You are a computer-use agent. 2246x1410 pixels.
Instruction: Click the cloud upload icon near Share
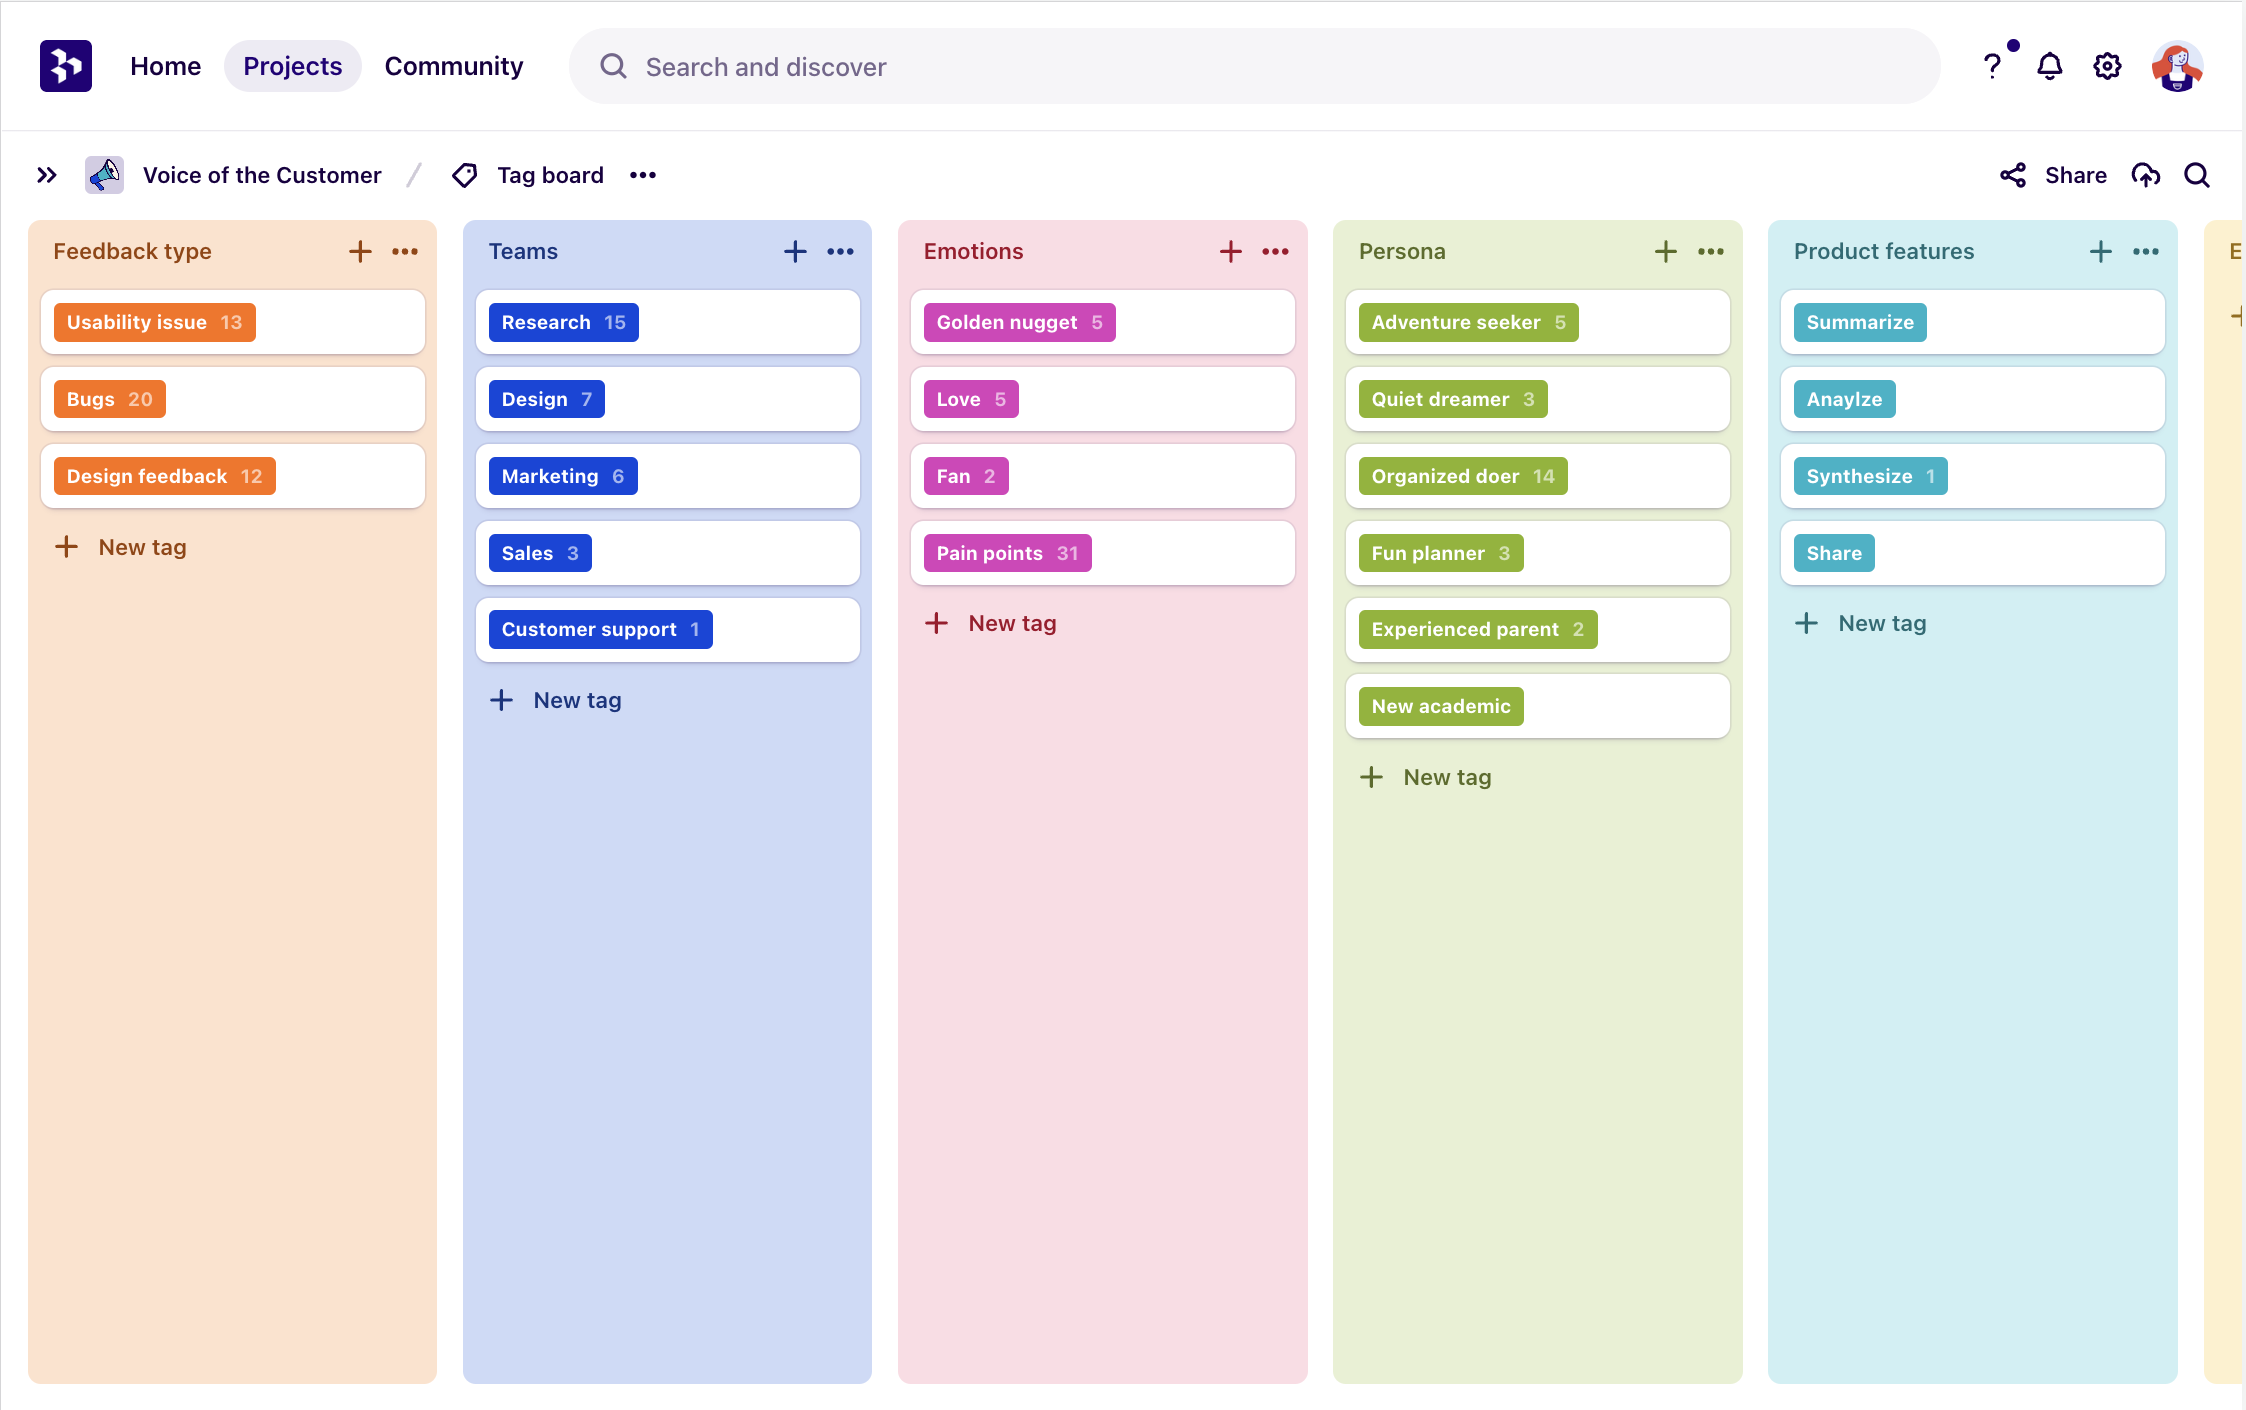coord(2146,175)
